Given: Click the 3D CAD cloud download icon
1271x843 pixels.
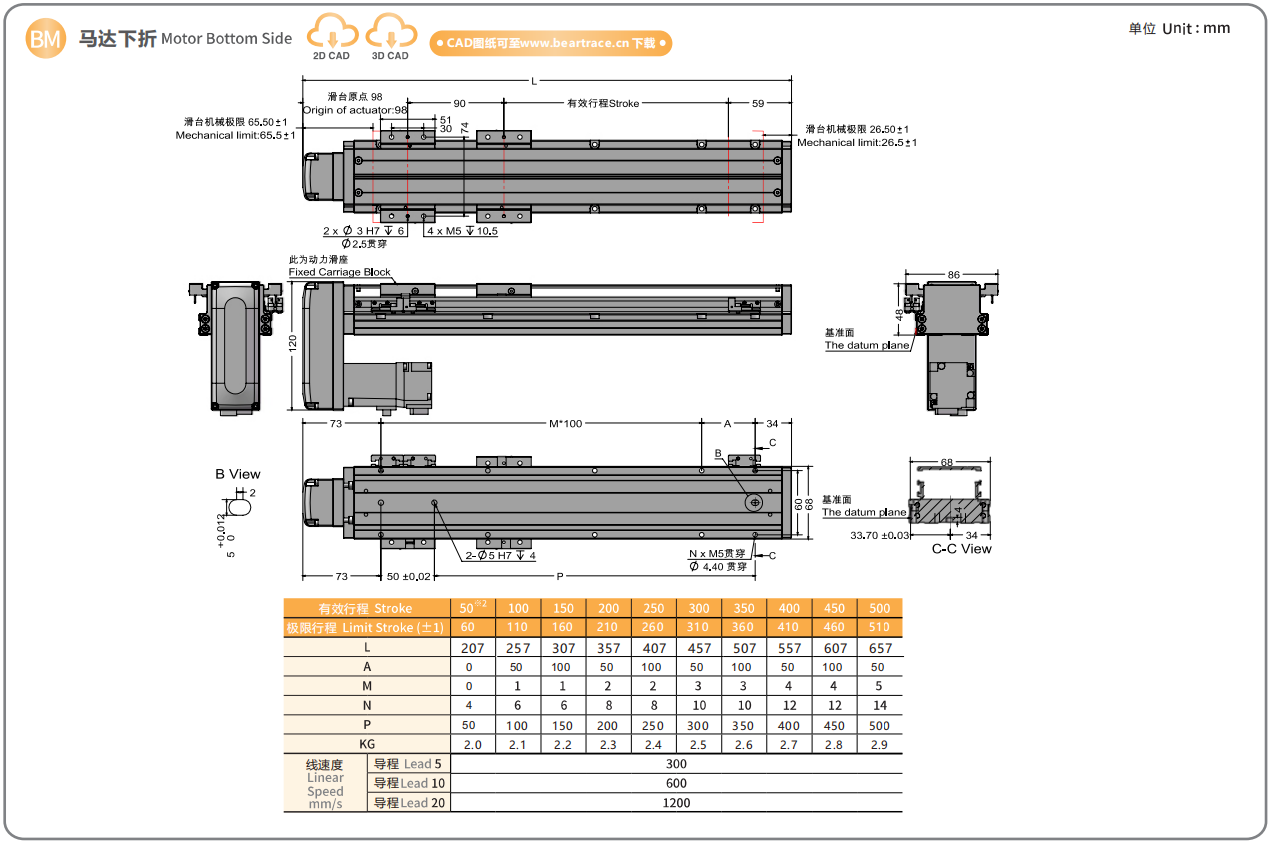Looking at the screenshot, I should pyautogui.click(x=390, y=37).
